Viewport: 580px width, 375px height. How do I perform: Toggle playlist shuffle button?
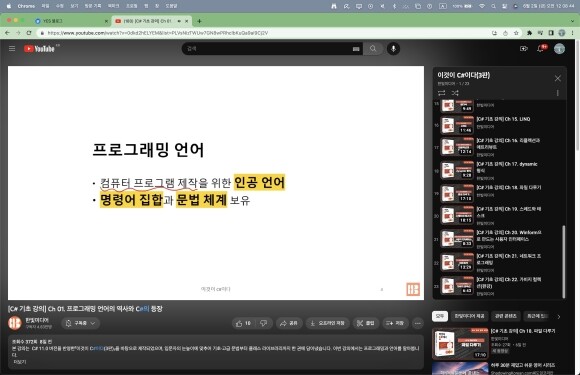click(455, 93)
